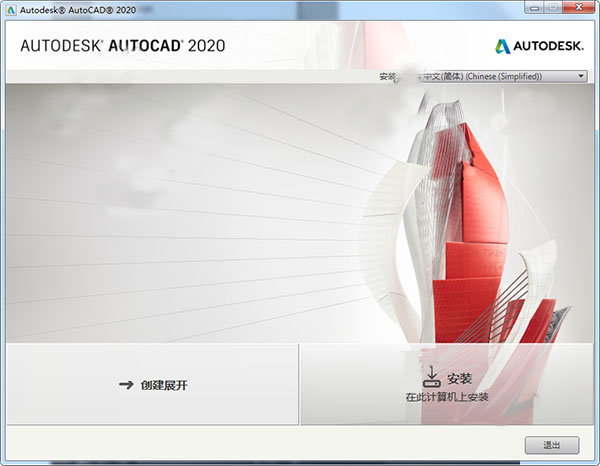Click the AUTODESK AUTOCAD 2020 header title
Screen dimensions: 600x466
point(123,46)
